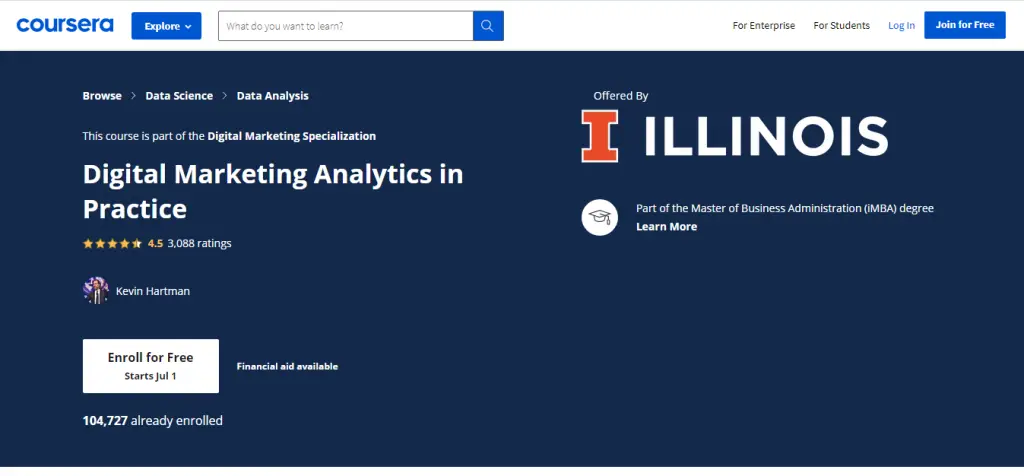Click Kevin Hartman's instructor avatar

(95, 291)
